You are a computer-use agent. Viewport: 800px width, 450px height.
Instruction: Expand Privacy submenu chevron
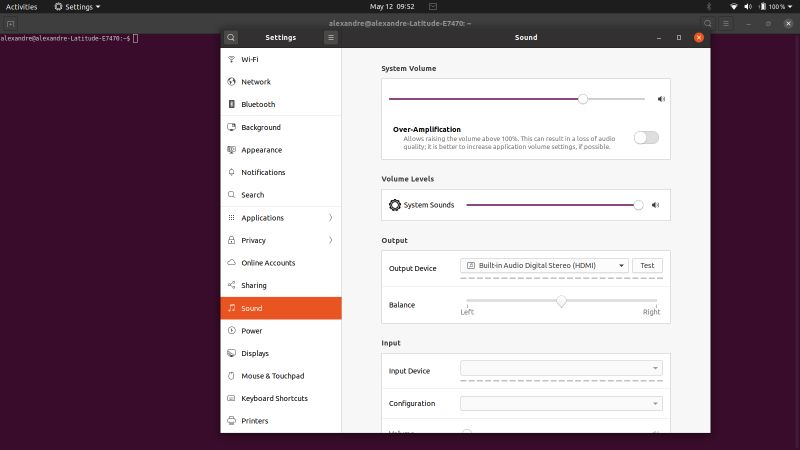(x=331, y=240)
